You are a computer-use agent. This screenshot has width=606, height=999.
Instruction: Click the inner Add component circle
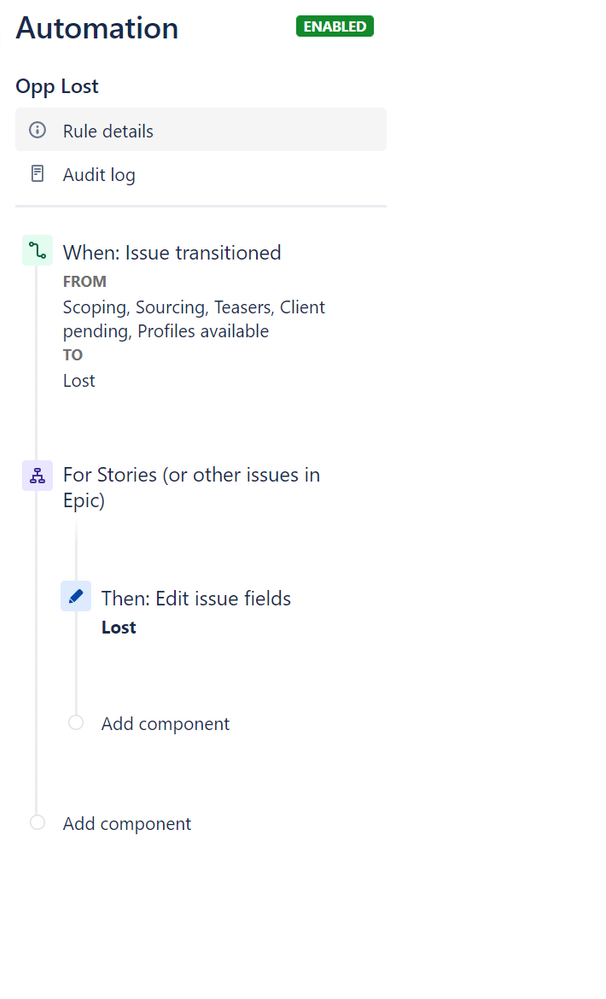point(76,722)
